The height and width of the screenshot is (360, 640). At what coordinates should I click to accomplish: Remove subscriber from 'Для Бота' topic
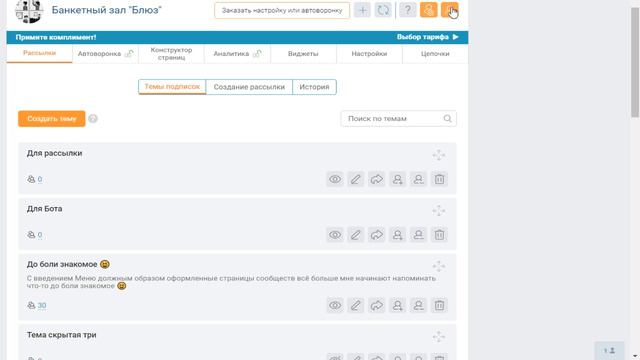coord(418,235)
